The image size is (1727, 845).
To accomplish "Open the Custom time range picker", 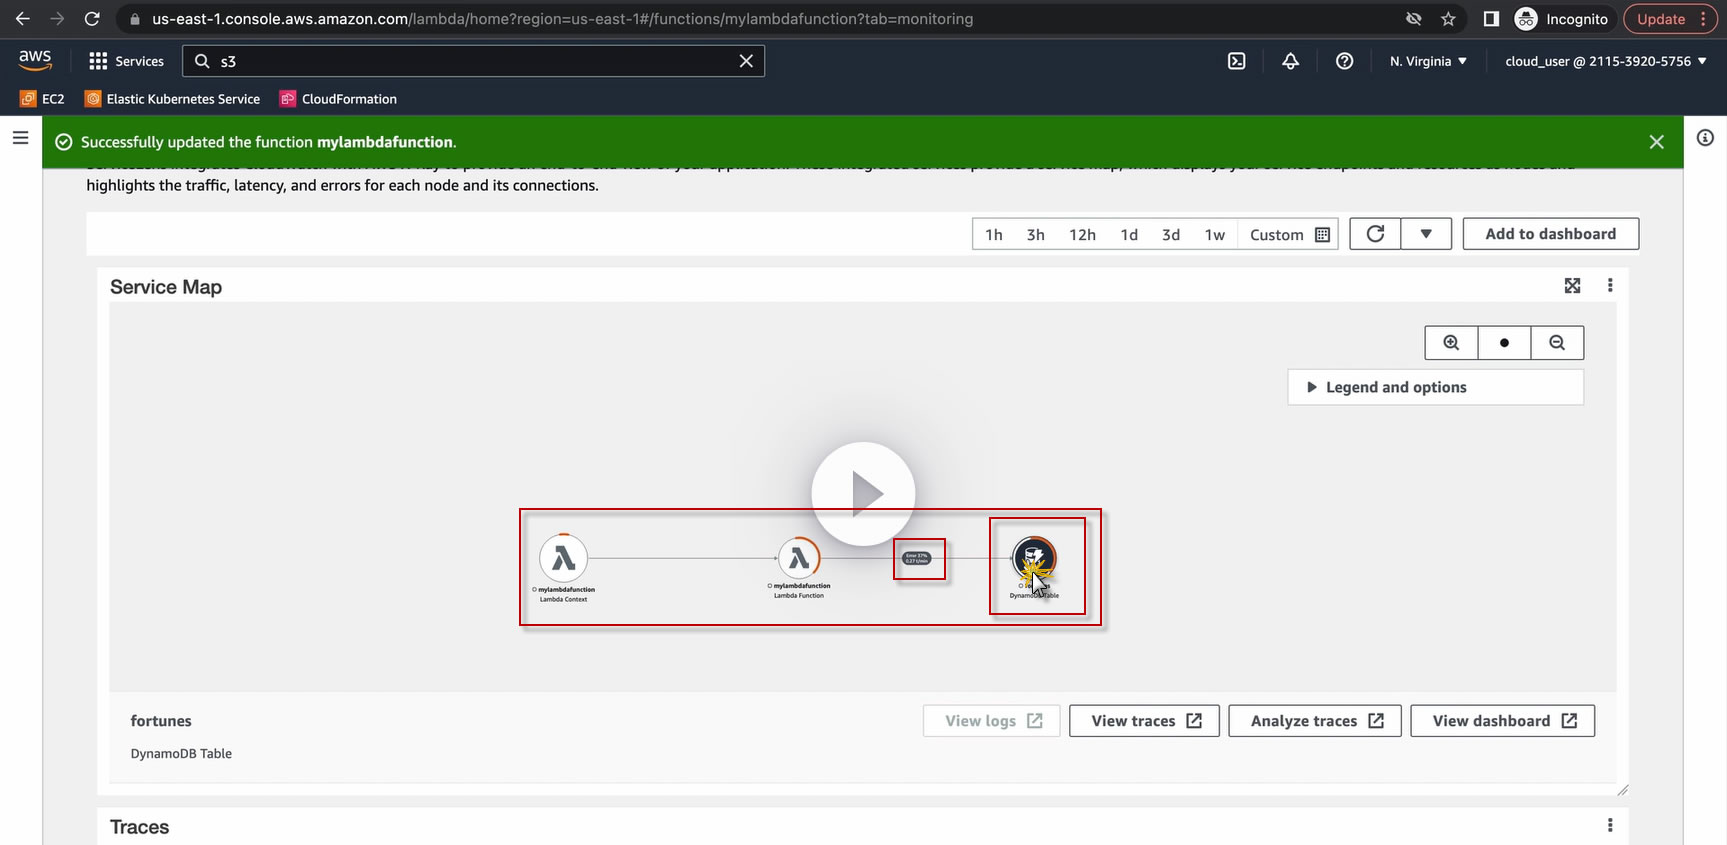I will pyautogui.click(x=1289, y=235).
